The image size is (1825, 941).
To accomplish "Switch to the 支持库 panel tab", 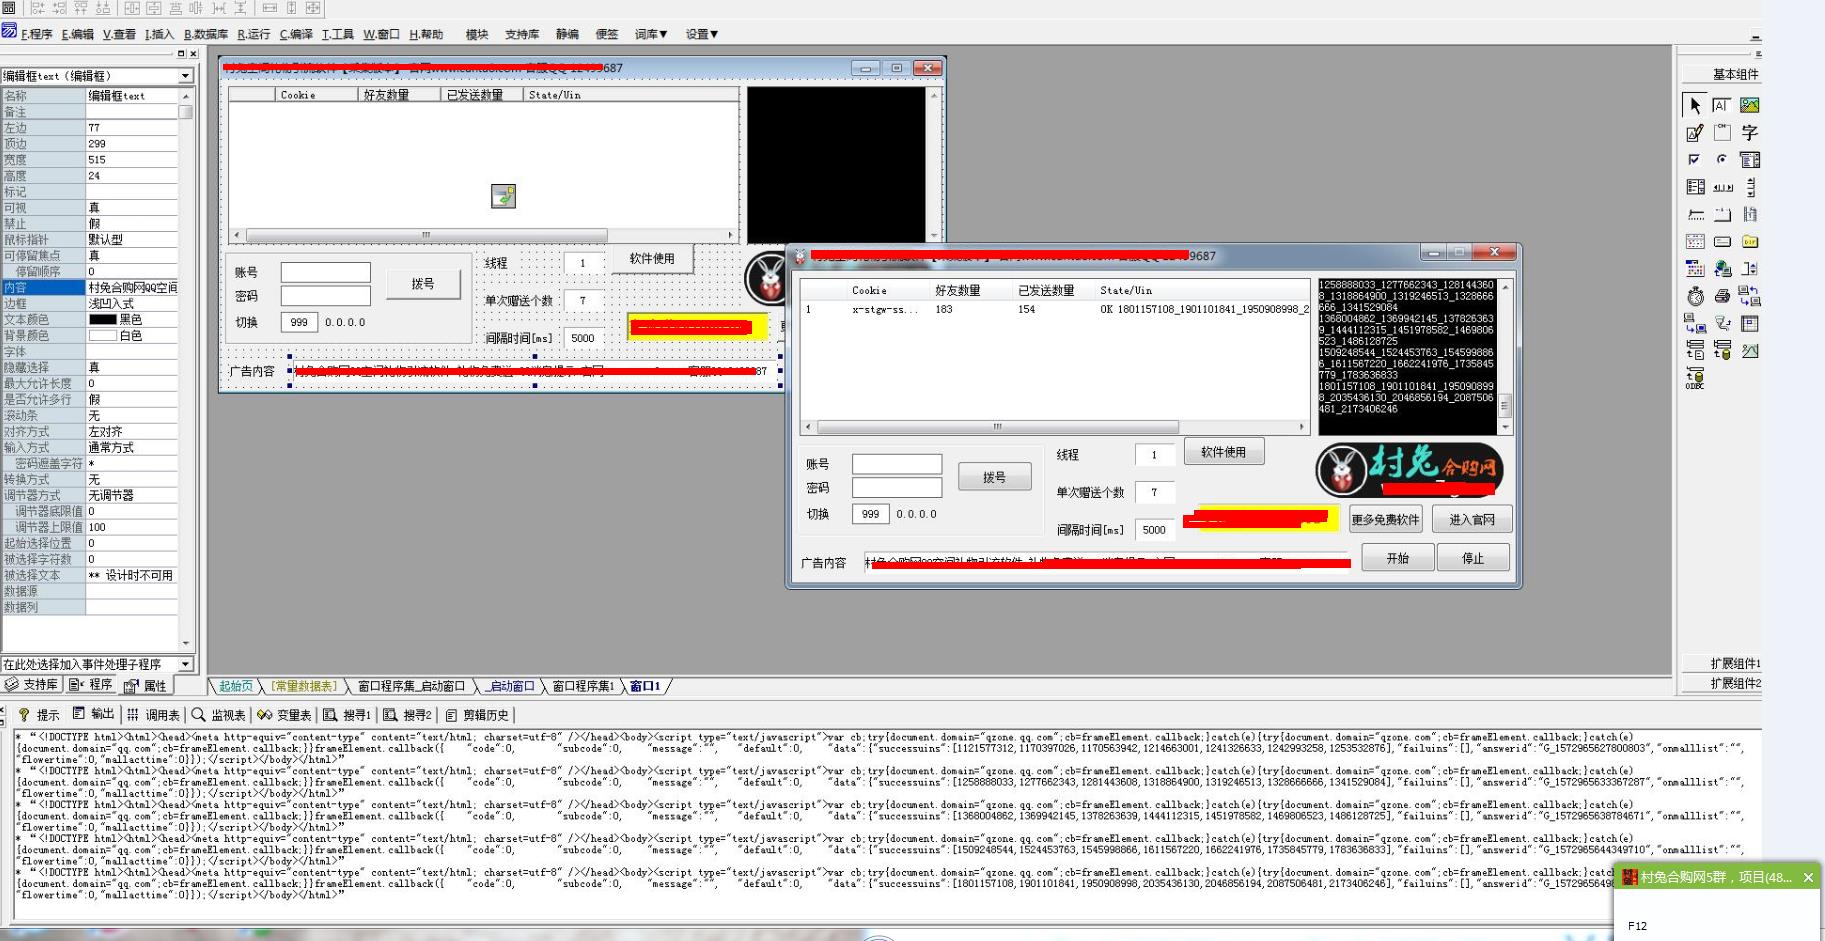I will pyautogui.click(x=33, y=684).
